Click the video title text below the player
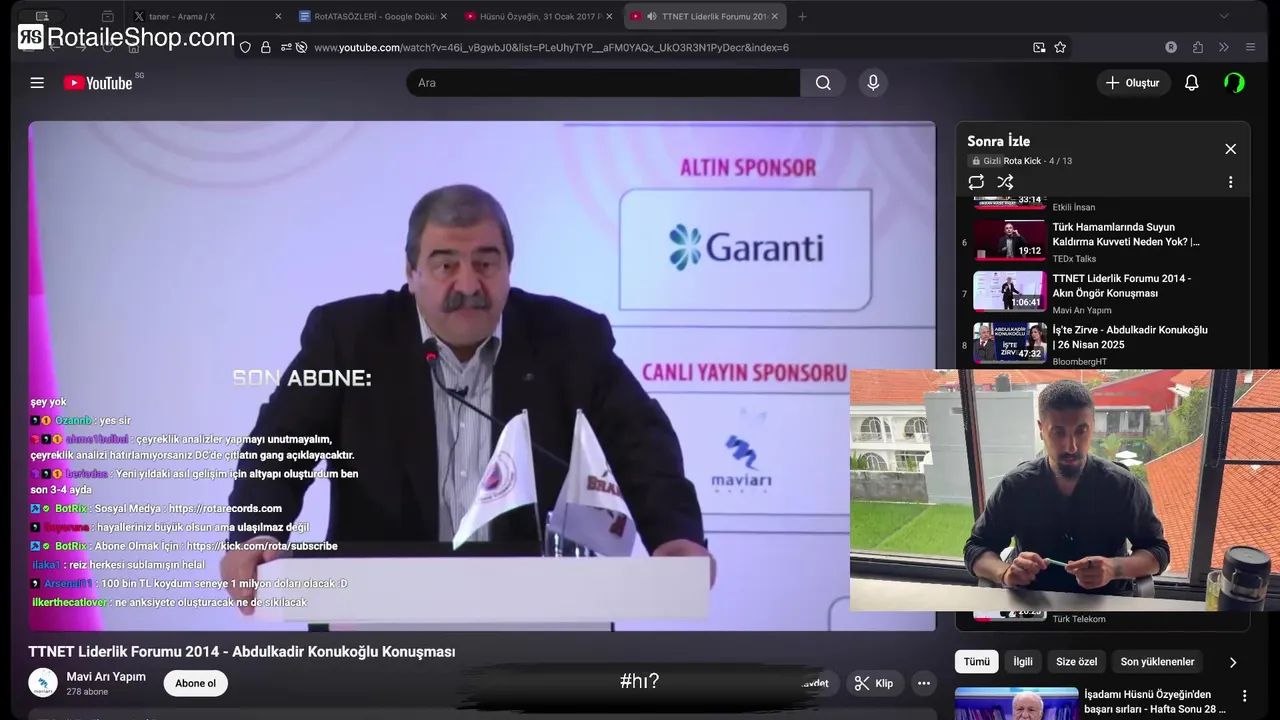1280x720 pixels. (x=241, y=652)
